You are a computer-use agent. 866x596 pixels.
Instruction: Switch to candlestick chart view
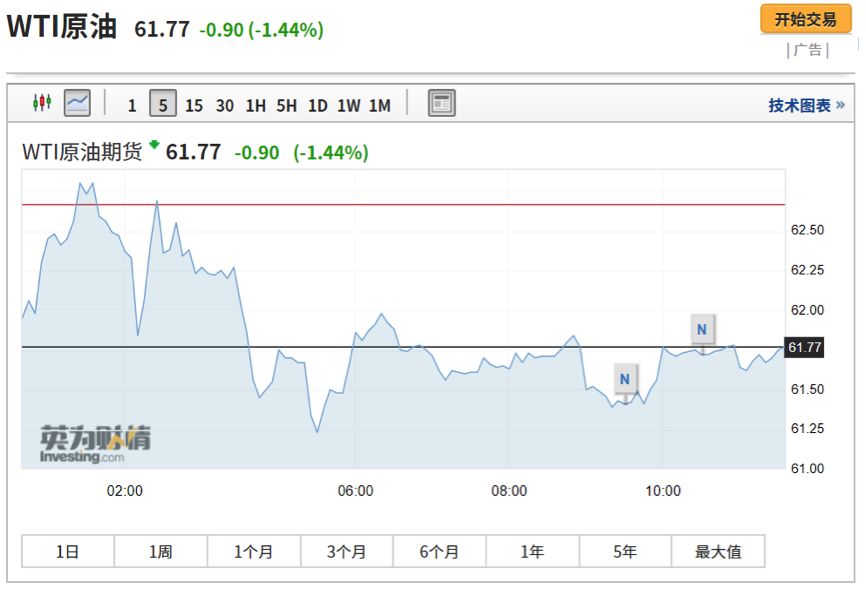[42, 102]
